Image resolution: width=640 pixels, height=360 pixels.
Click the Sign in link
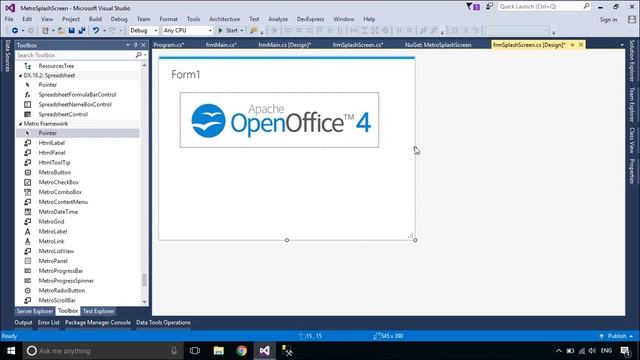(x=608, y=20)
